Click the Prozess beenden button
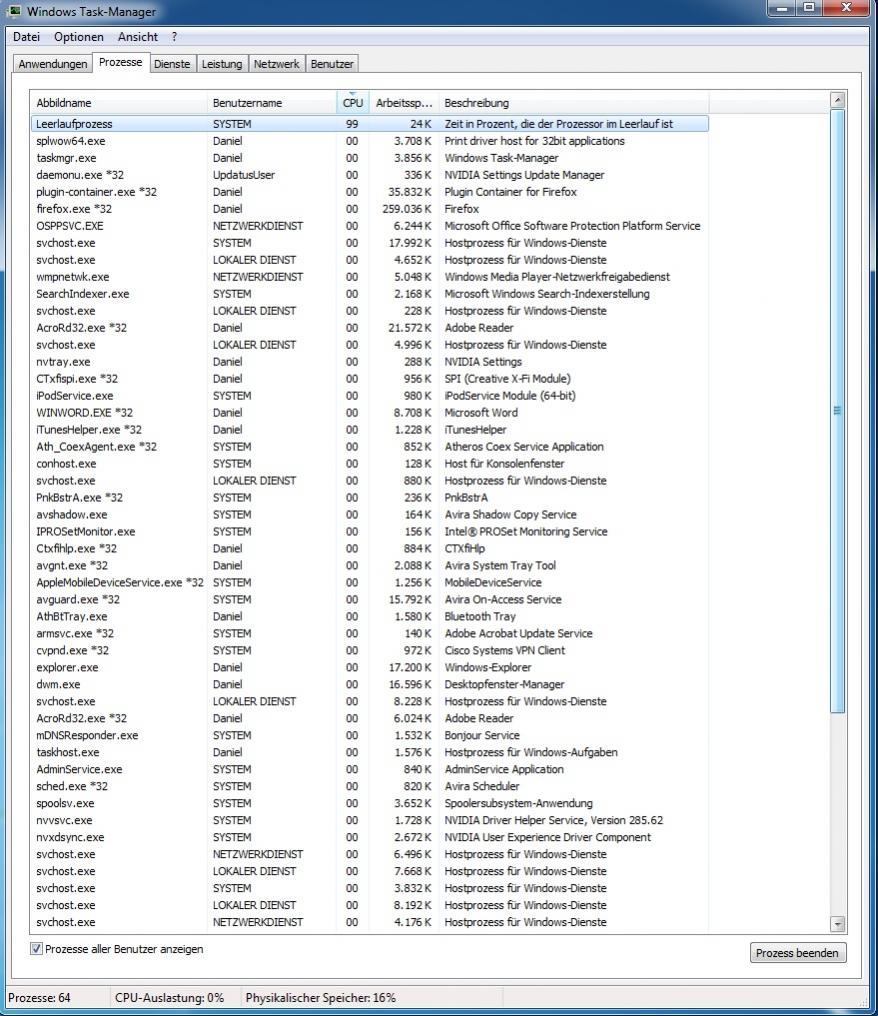The image size is (878, 1016). pyautogui.click(x=797, y=952)
